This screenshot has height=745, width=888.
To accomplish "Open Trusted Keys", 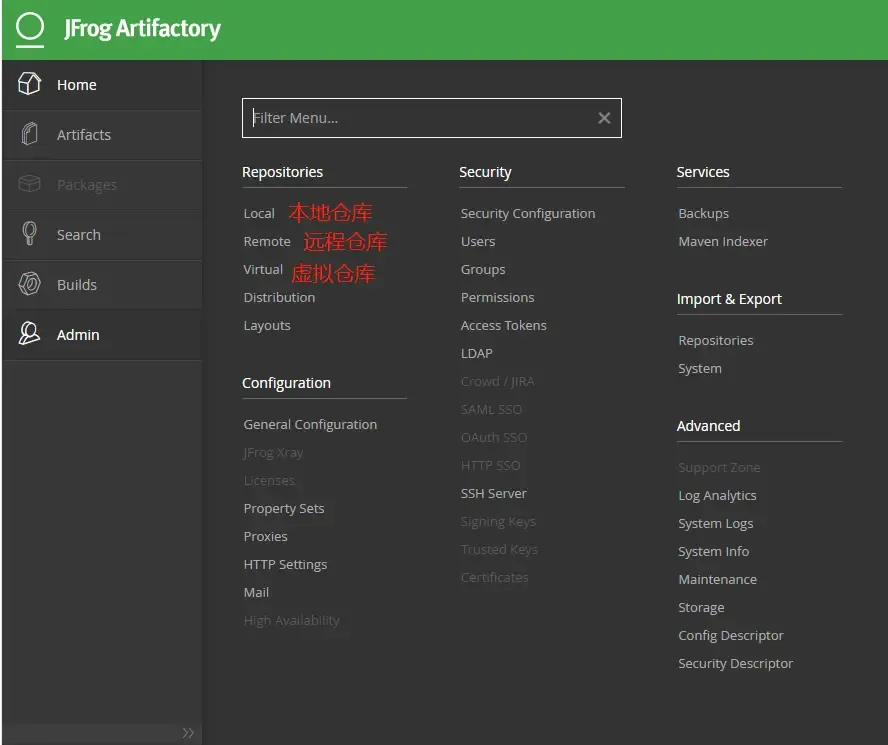I will (499, 550).
